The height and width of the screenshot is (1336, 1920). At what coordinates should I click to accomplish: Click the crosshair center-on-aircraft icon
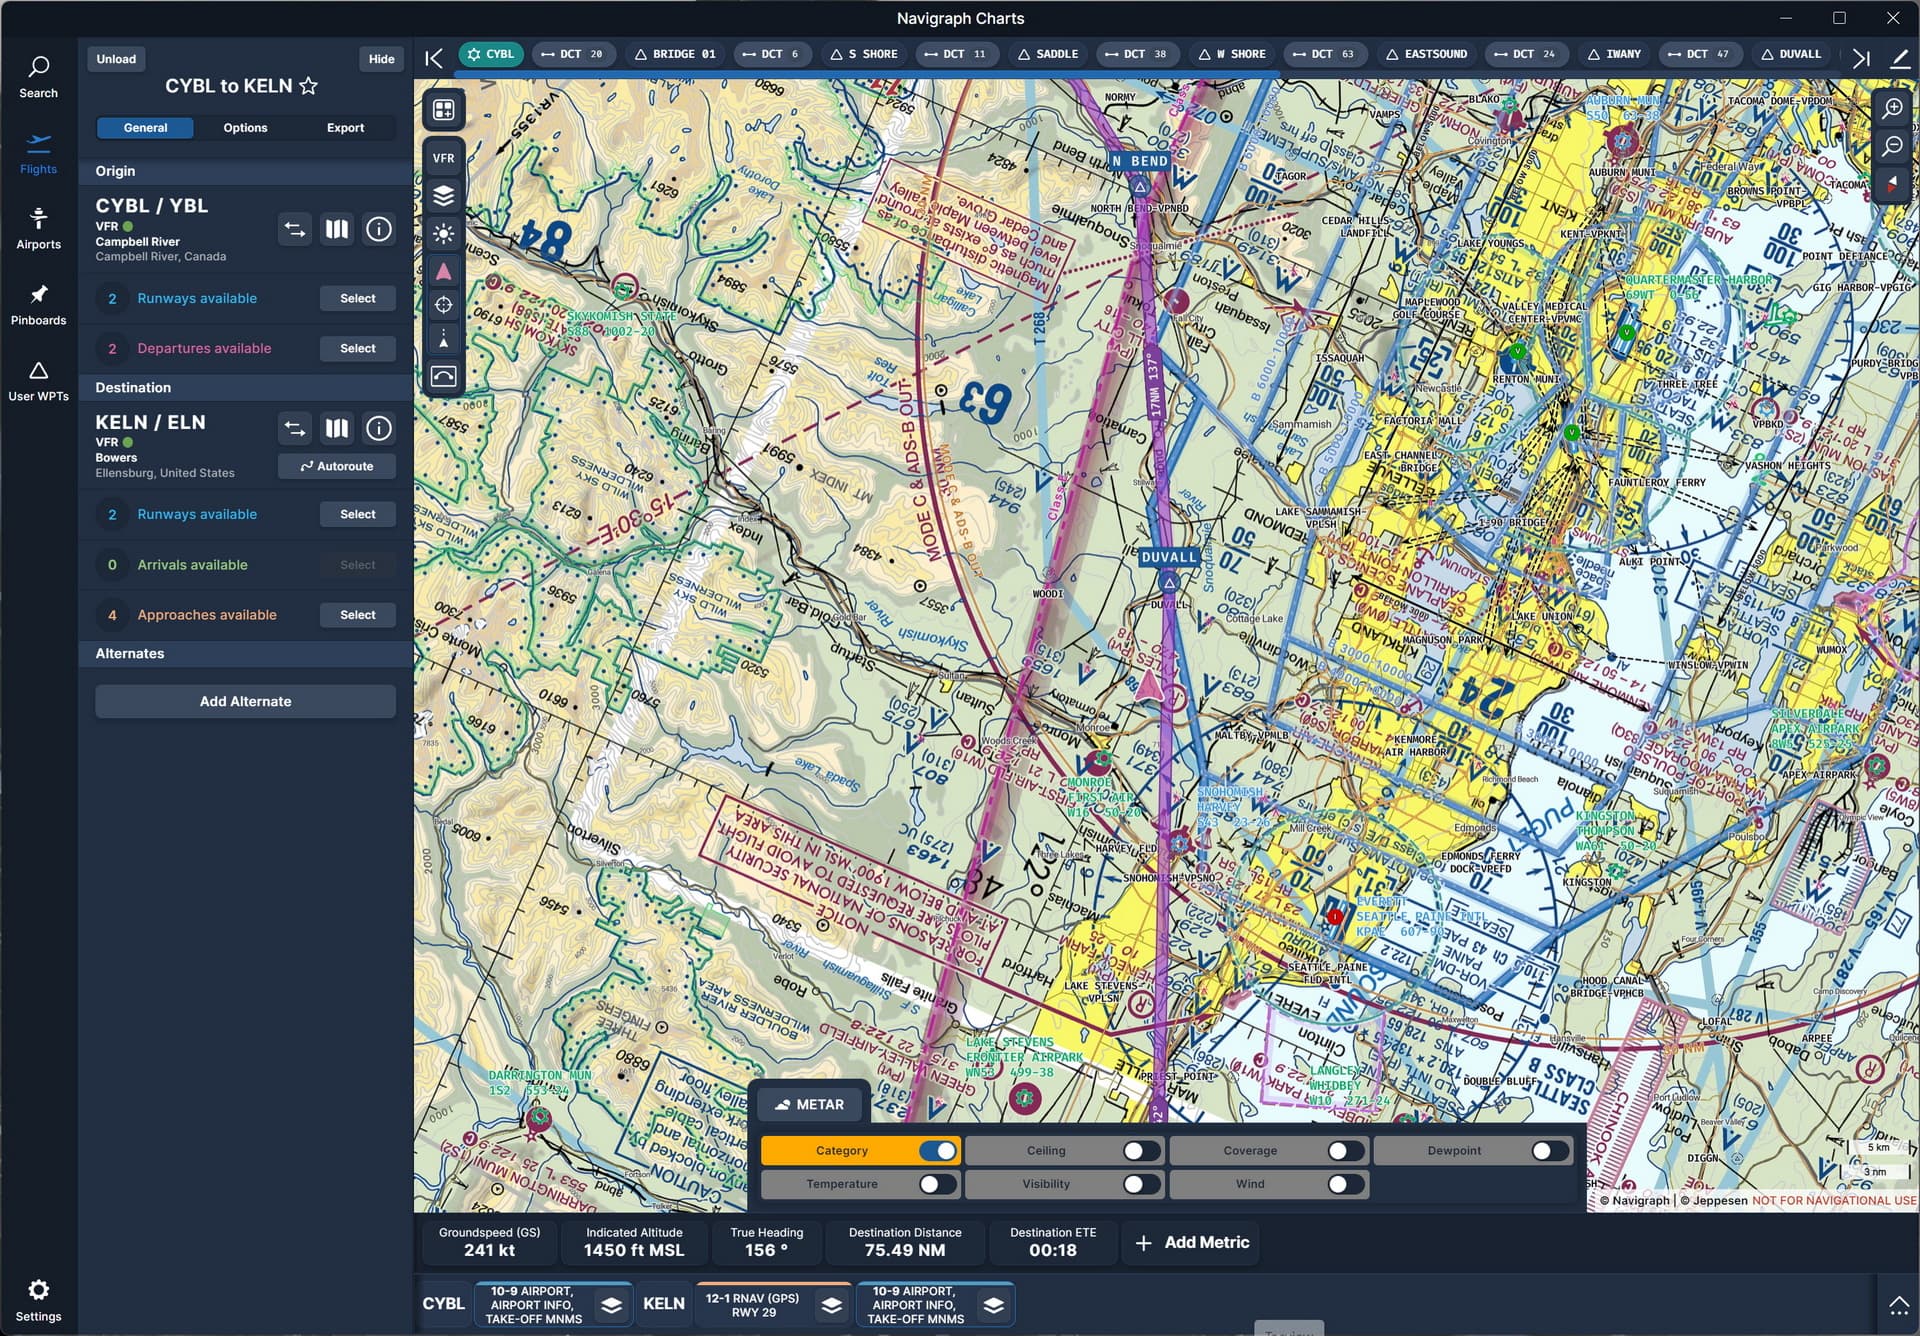tap(444, 305)
